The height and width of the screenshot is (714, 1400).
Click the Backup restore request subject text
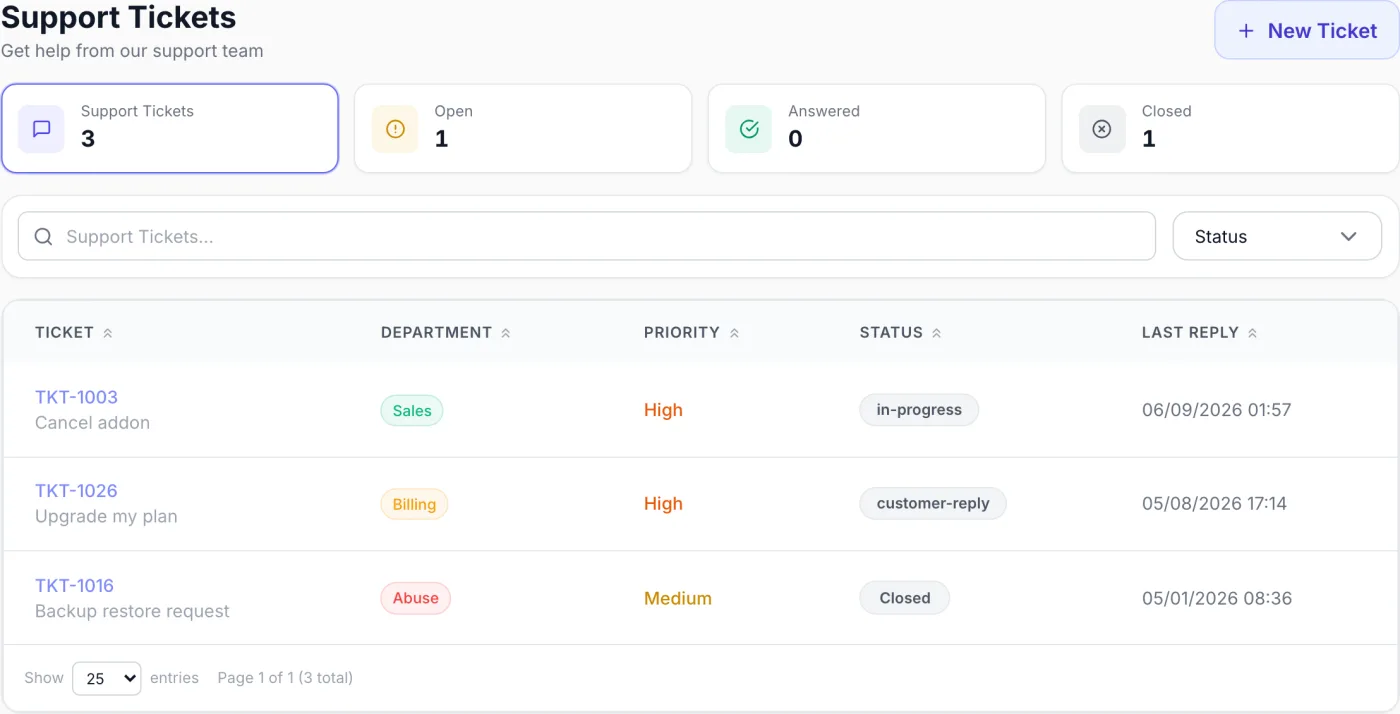point(132,611)
